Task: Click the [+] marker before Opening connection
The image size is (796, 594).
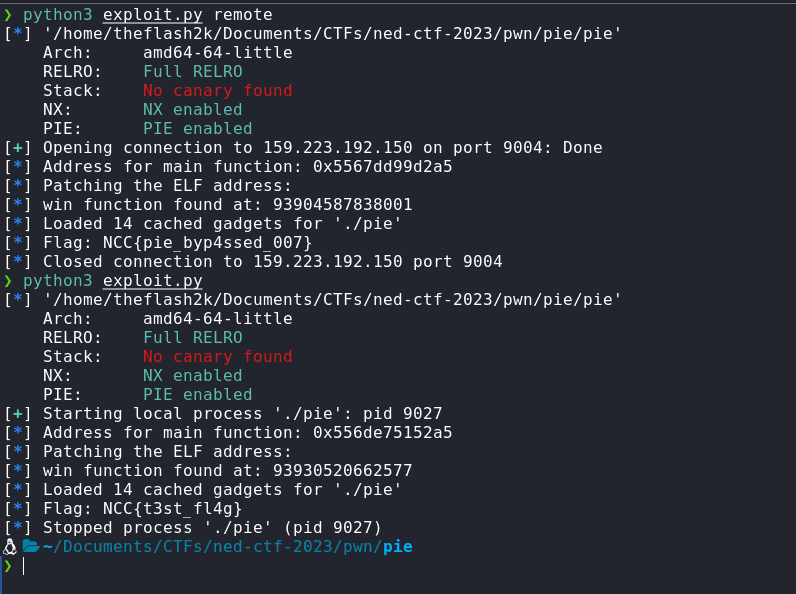Action: tap(18, 148)
